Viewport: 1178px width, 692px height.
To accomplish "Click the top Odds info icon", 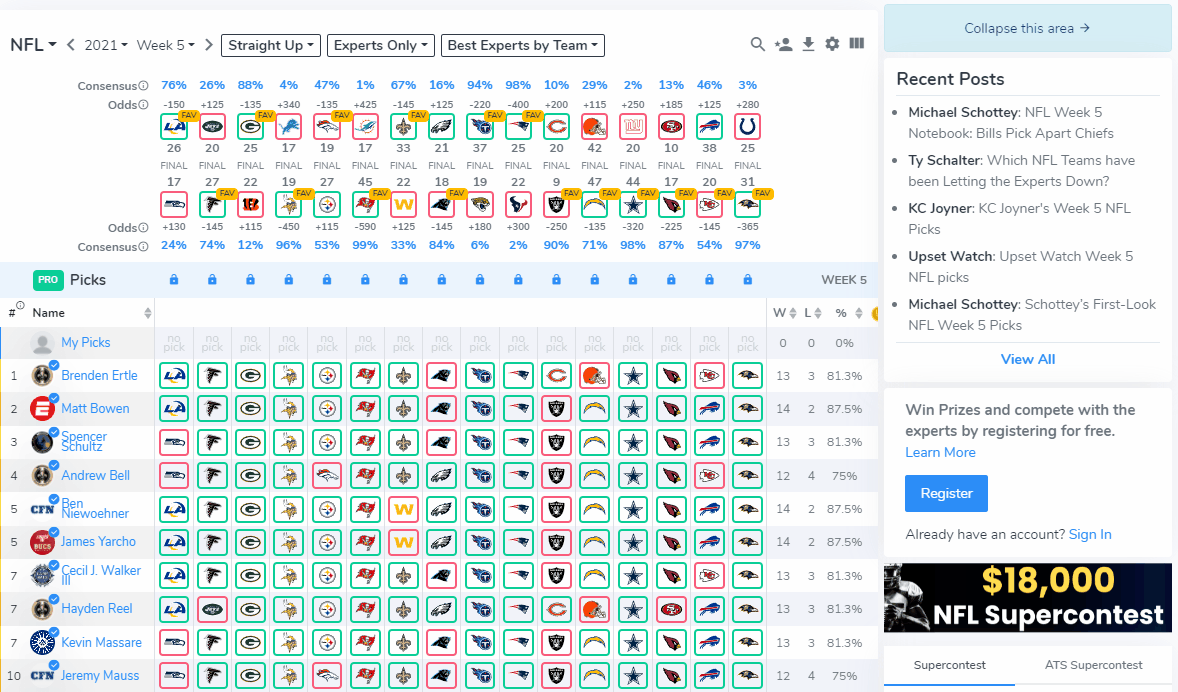I will click(x=143, y=104).
